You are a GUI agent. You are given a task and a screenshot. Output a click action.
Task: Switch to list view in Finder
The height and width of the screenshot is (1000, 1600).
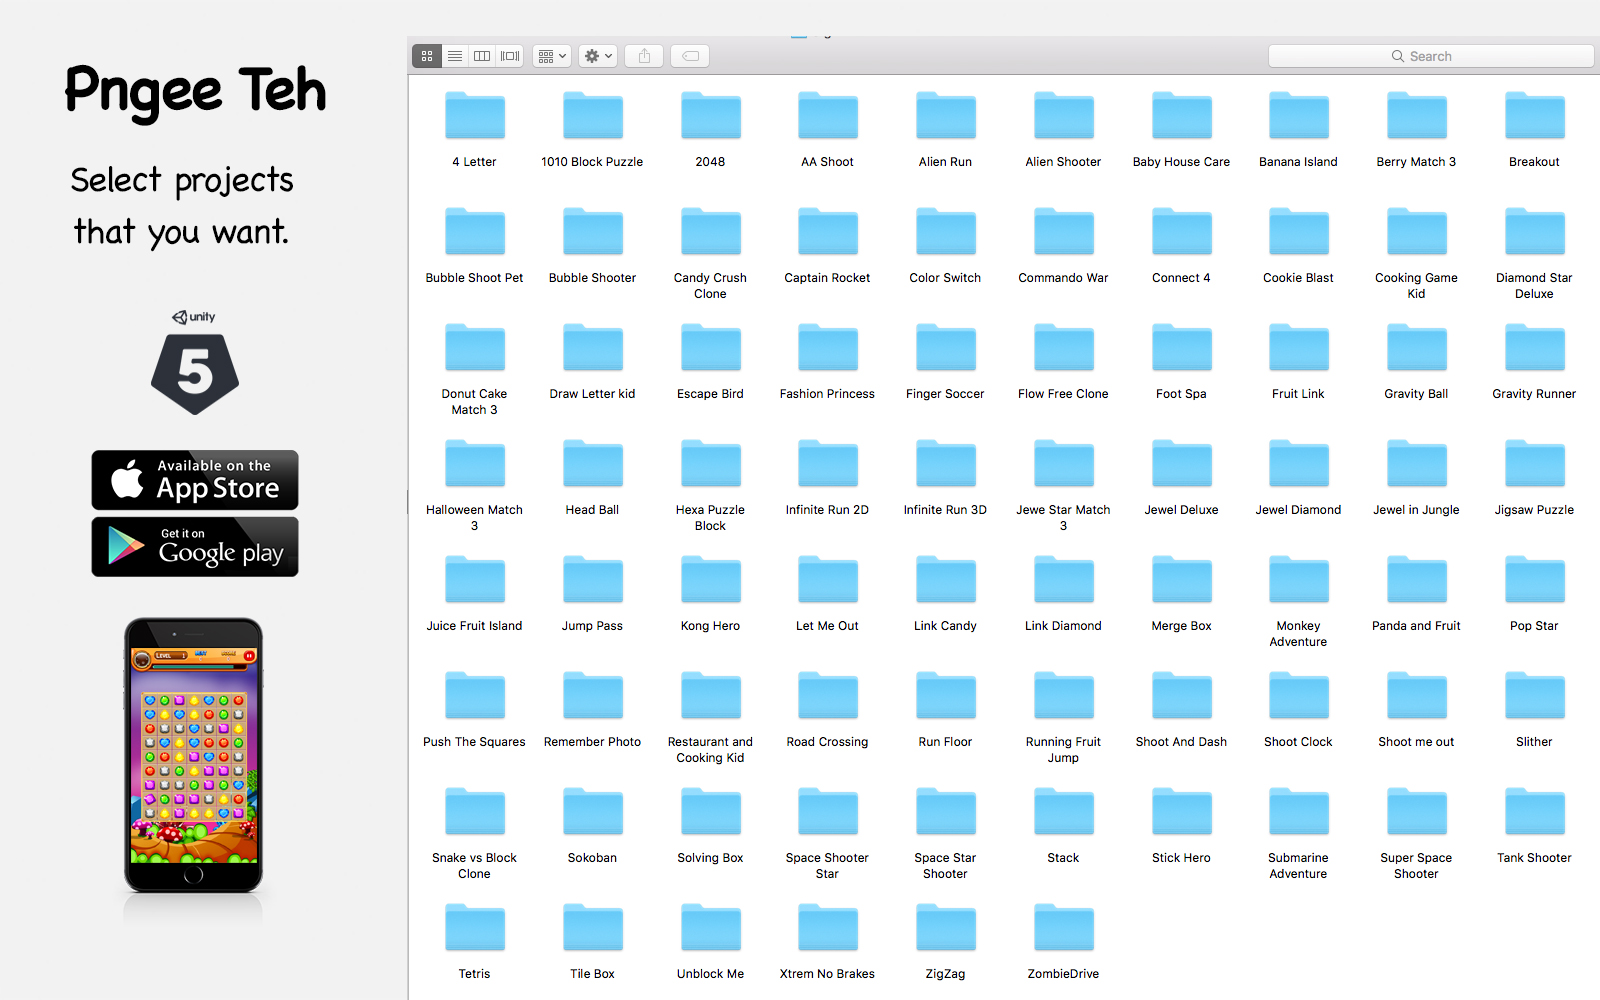point(455,56)
